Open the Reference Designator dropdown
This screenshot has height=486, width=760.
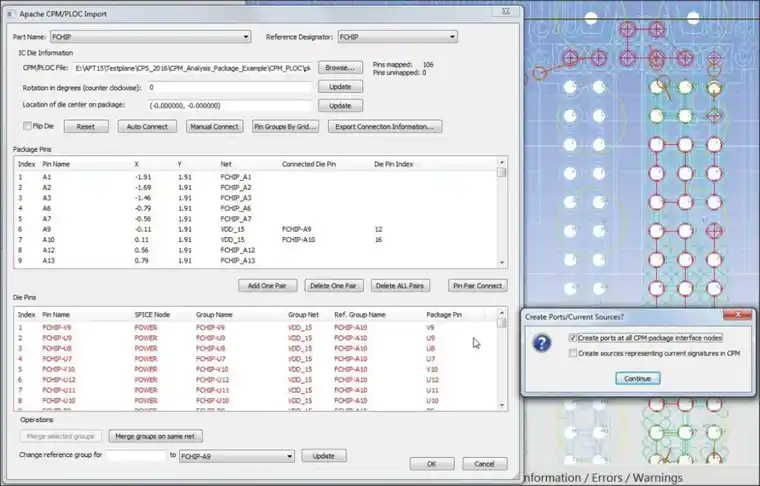pyautogui.click(x=397, y=37)
